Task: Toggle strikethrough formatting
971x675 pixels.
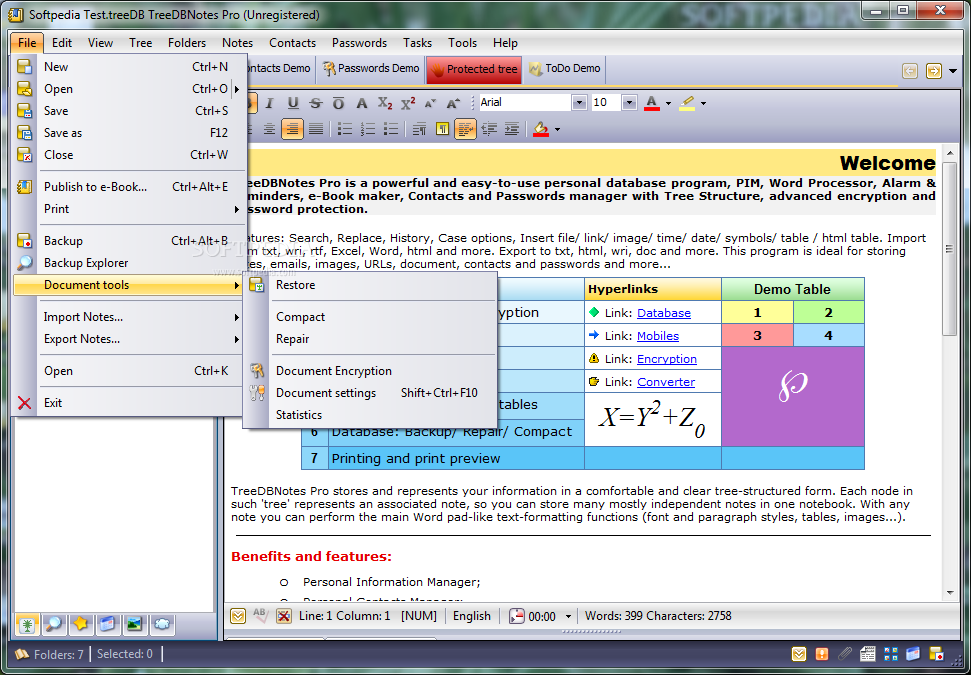Action: [x=316, y=103]
